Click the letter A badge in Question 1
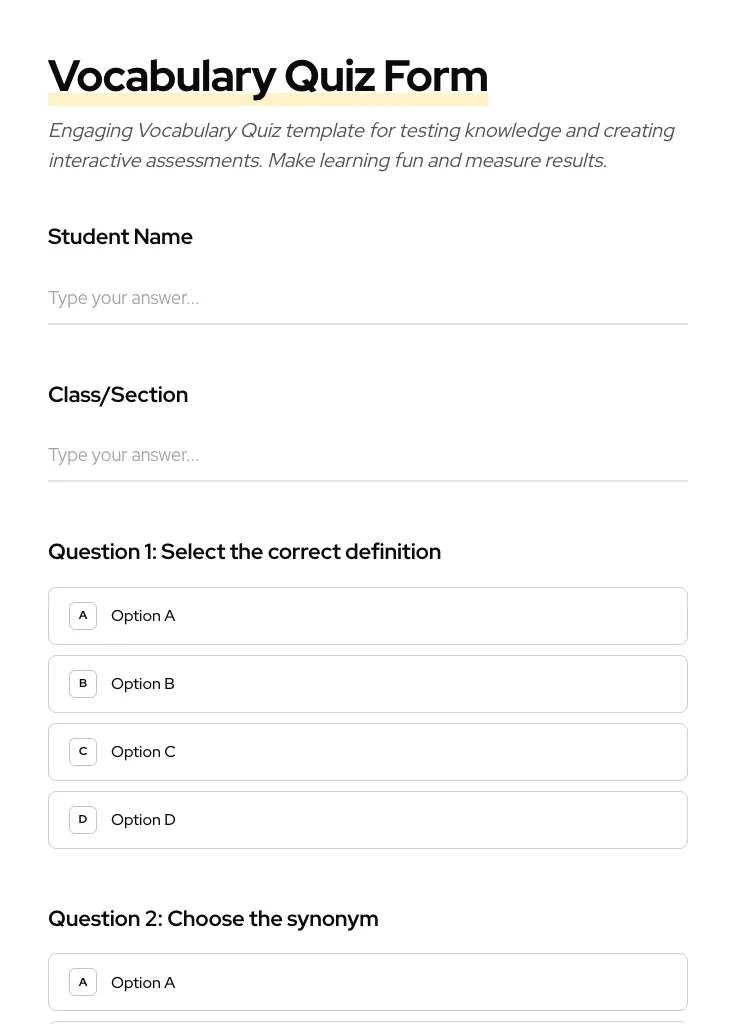 click(83, 616)
